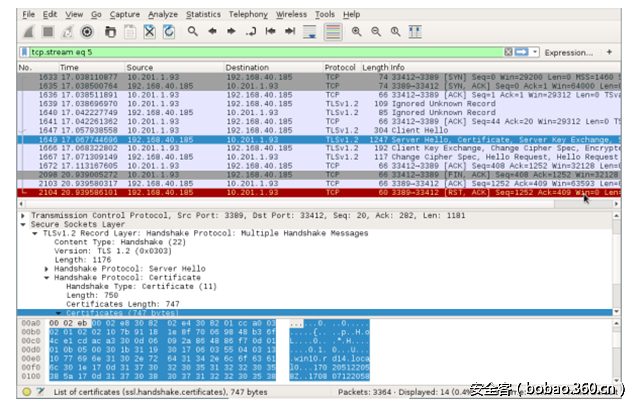
Task: Click the tcp.stream eq 5 filter field
Action: pyautogui.click(x=250, y=52)
